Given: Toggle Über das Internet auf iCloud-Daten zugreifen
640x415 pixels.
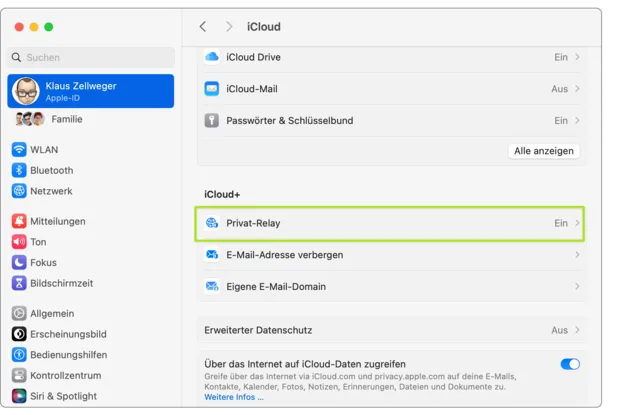Looking at the screenshot, I should pos(570,364).
